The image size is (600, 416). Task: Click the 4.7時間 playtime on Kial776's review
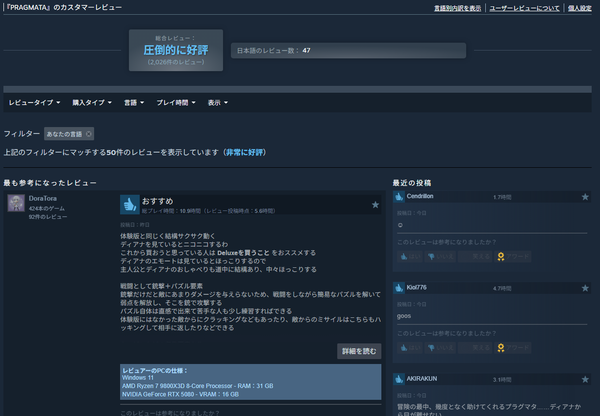(502, 288)
